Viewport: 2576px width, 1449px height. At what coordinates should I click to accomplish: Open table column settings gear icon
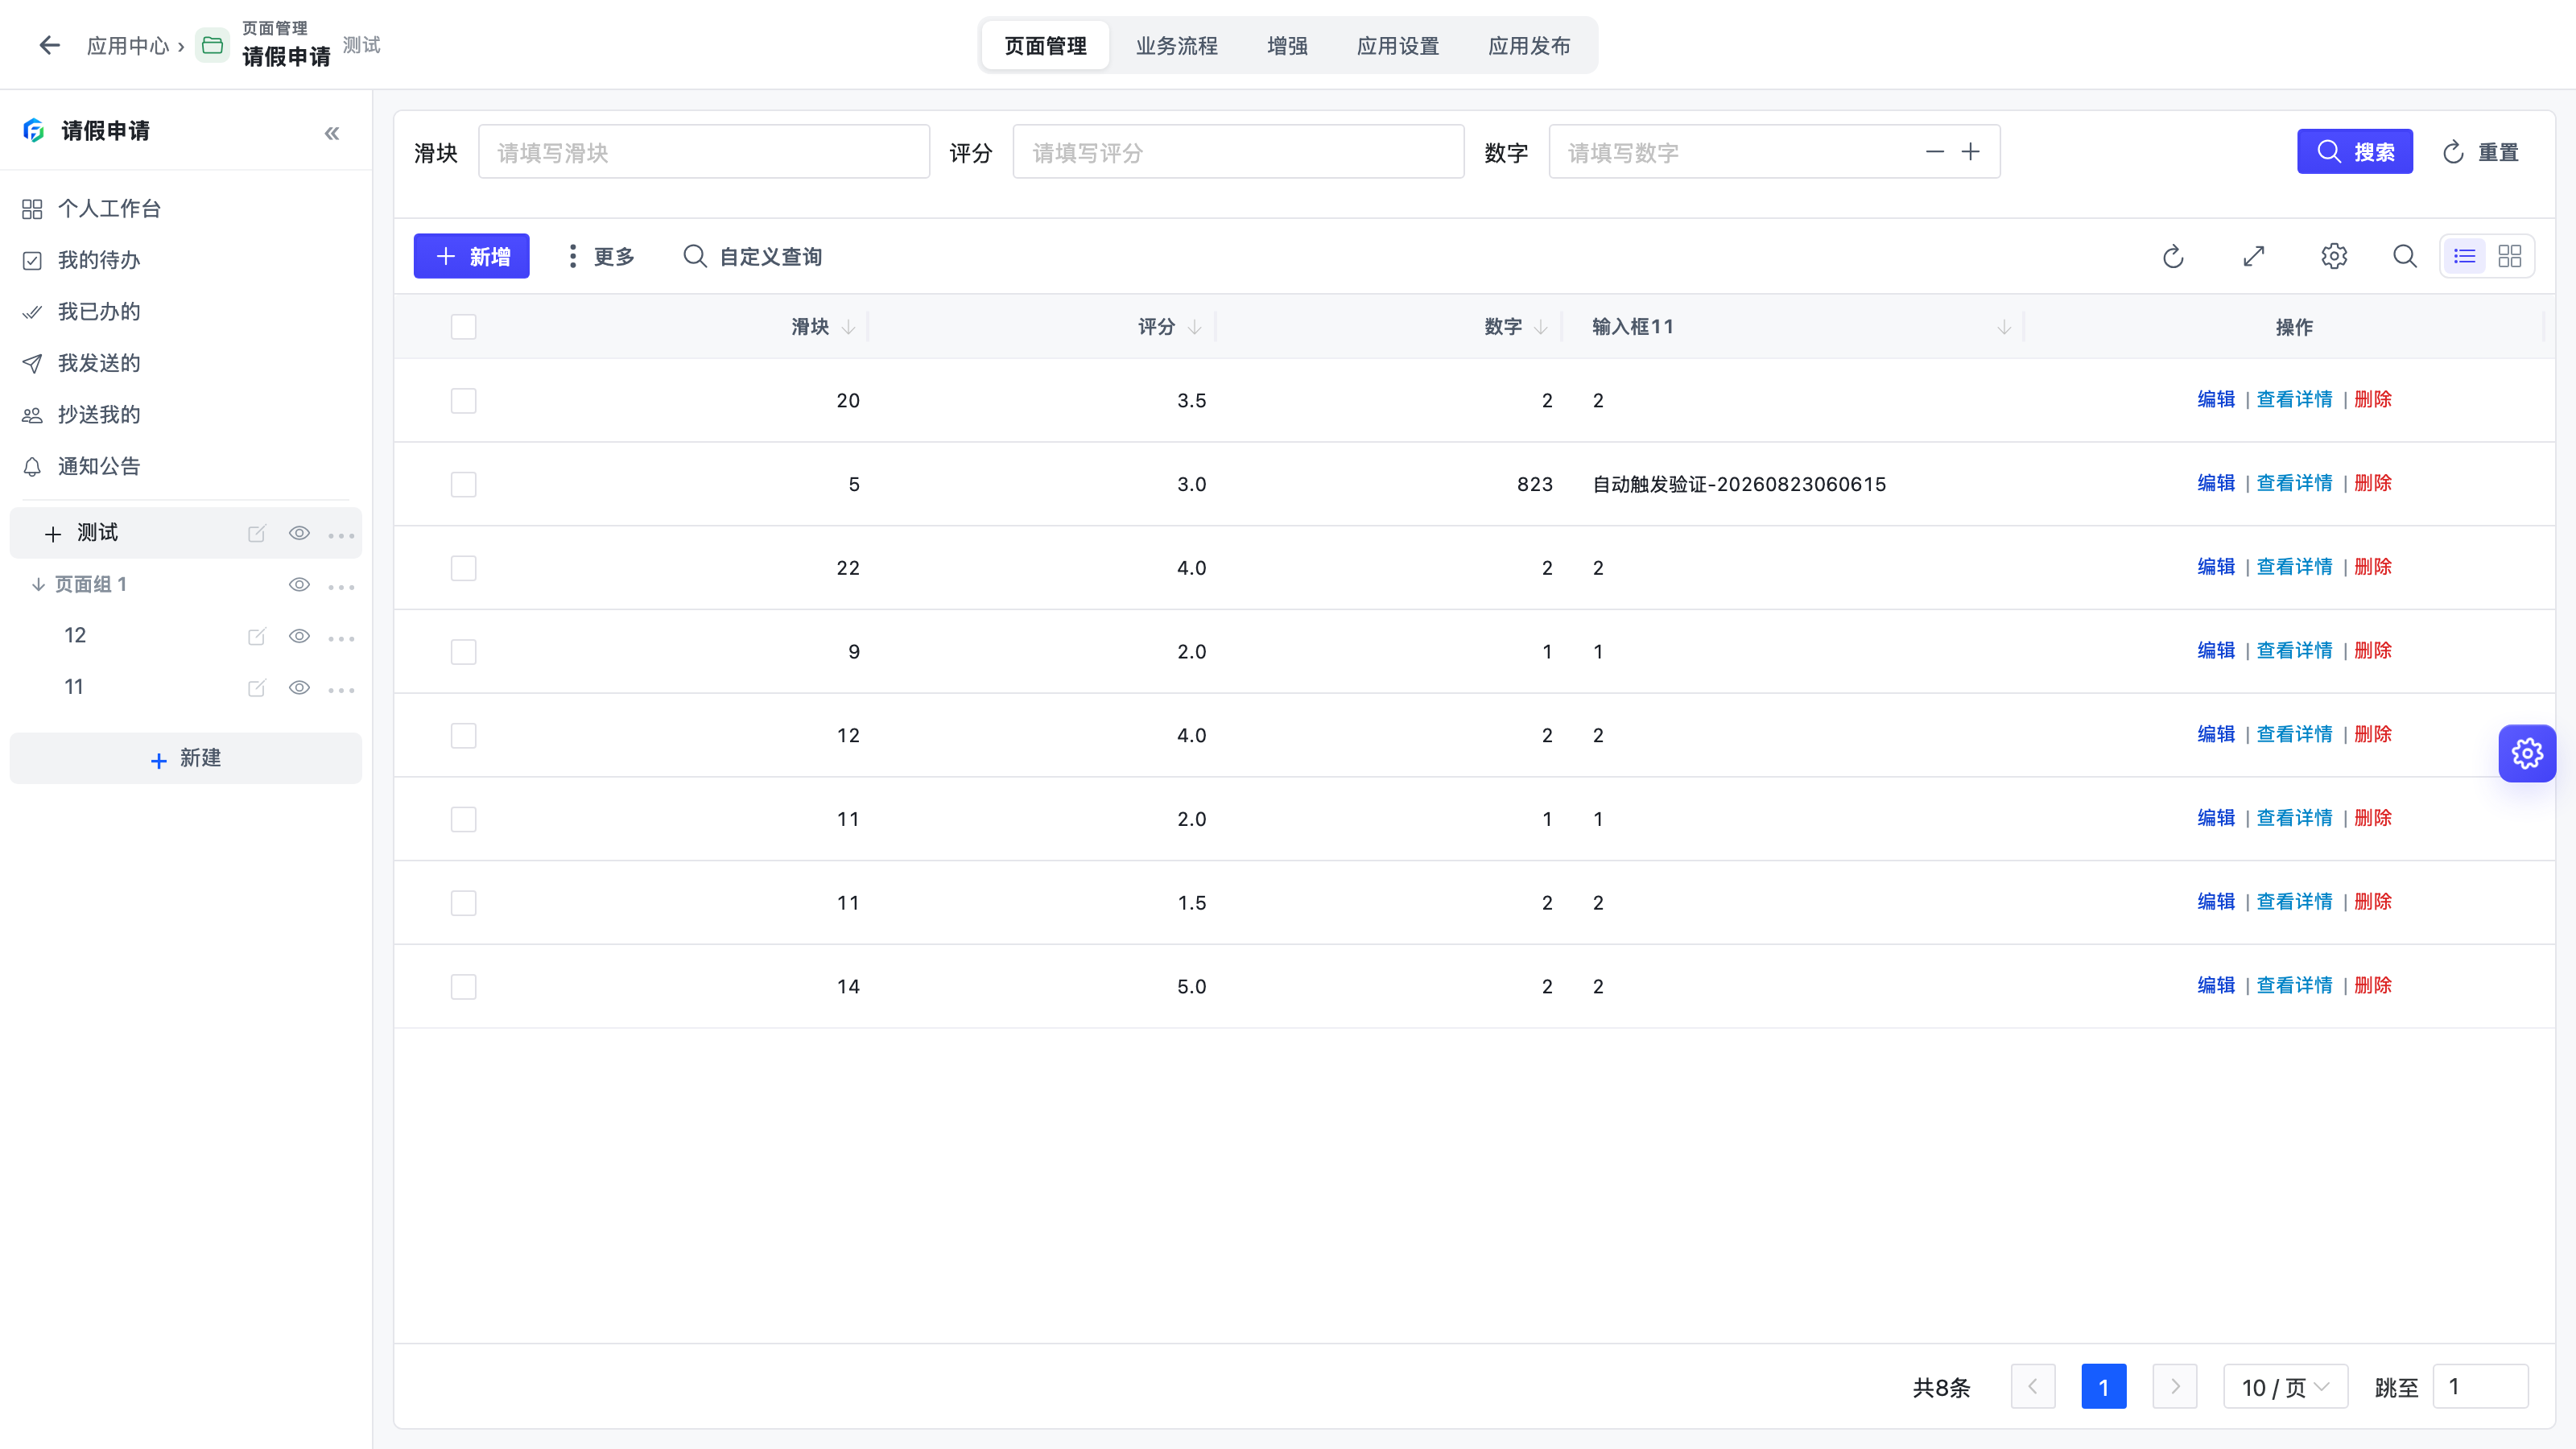point(2333,256)
